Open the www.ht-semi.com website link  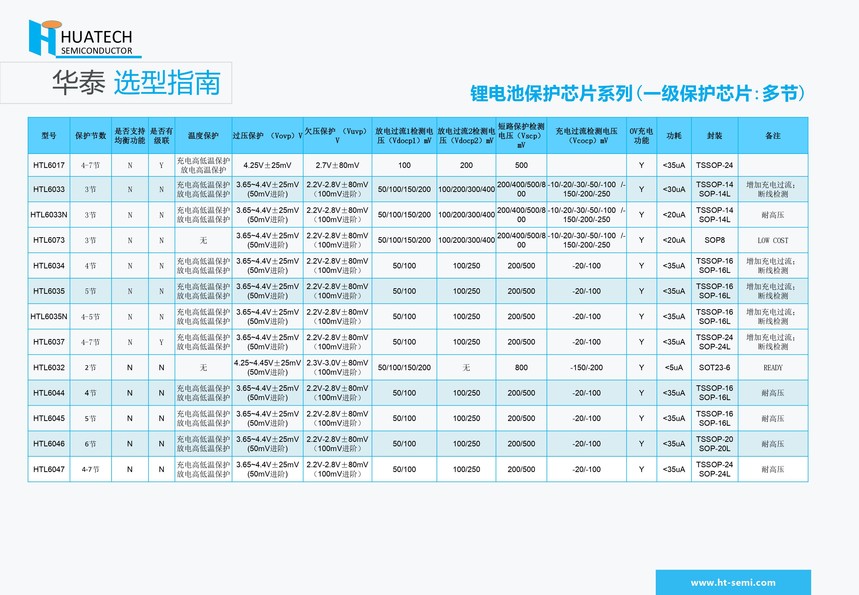pos(733,582)
